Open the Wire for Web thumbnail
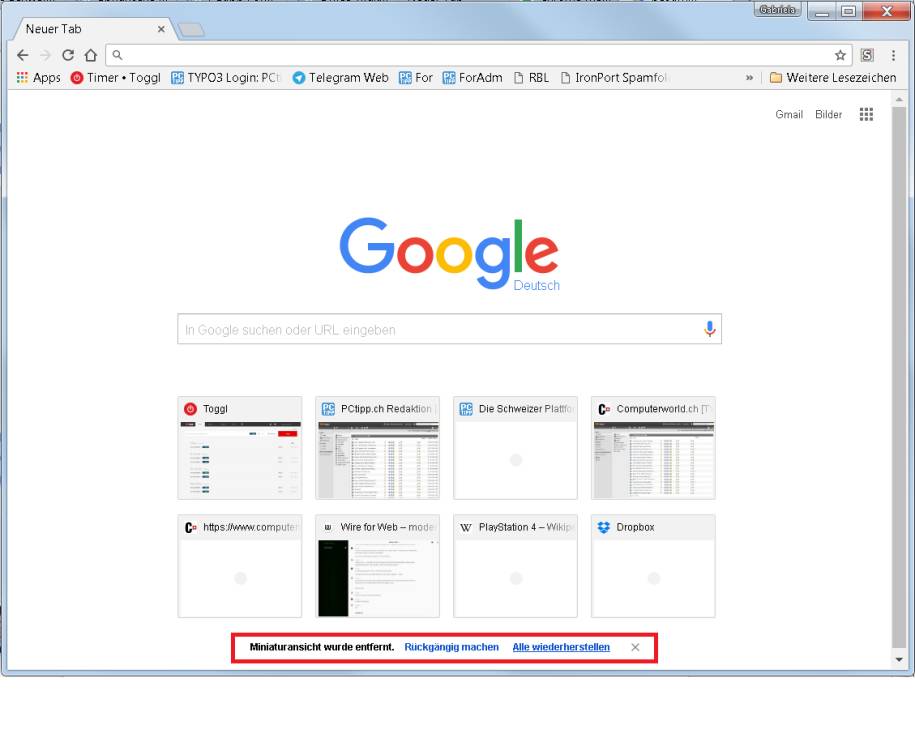This screenshot has height=742, width=915. 378,566
